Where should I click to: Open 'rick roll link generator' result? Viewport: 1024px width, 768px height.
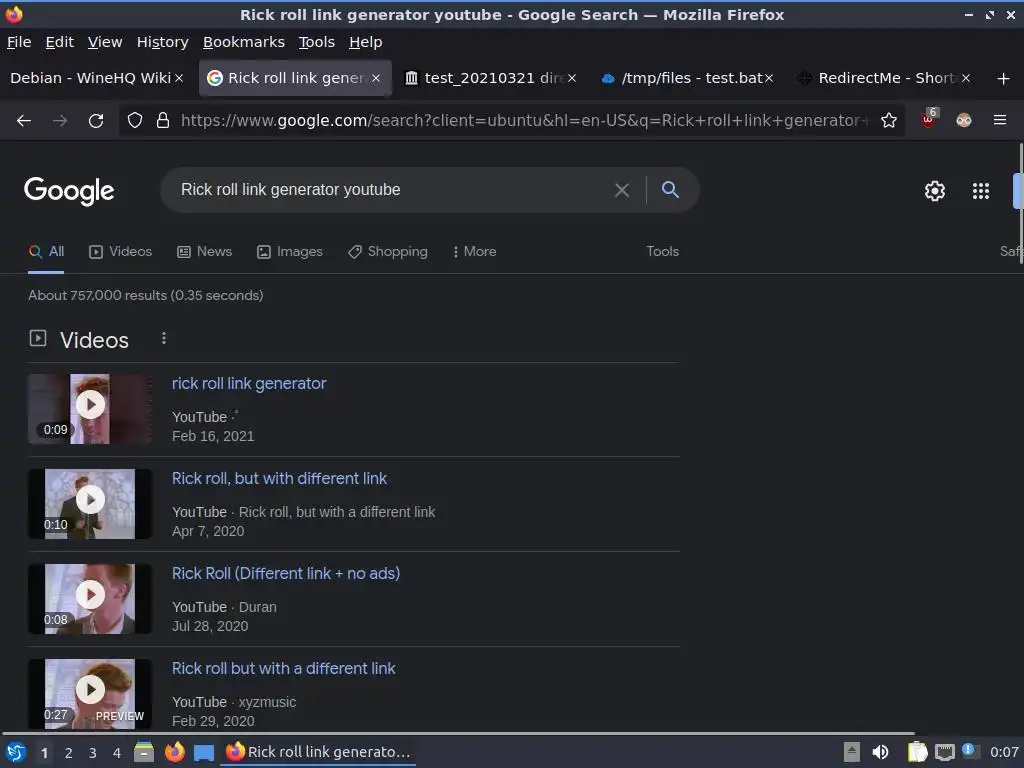249,383
